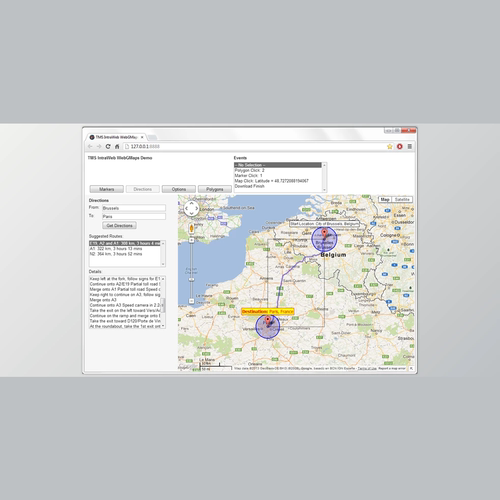Open the red Opera extension icon
The height and width of the screenshot is (500, 500).
tap(400, 146)
